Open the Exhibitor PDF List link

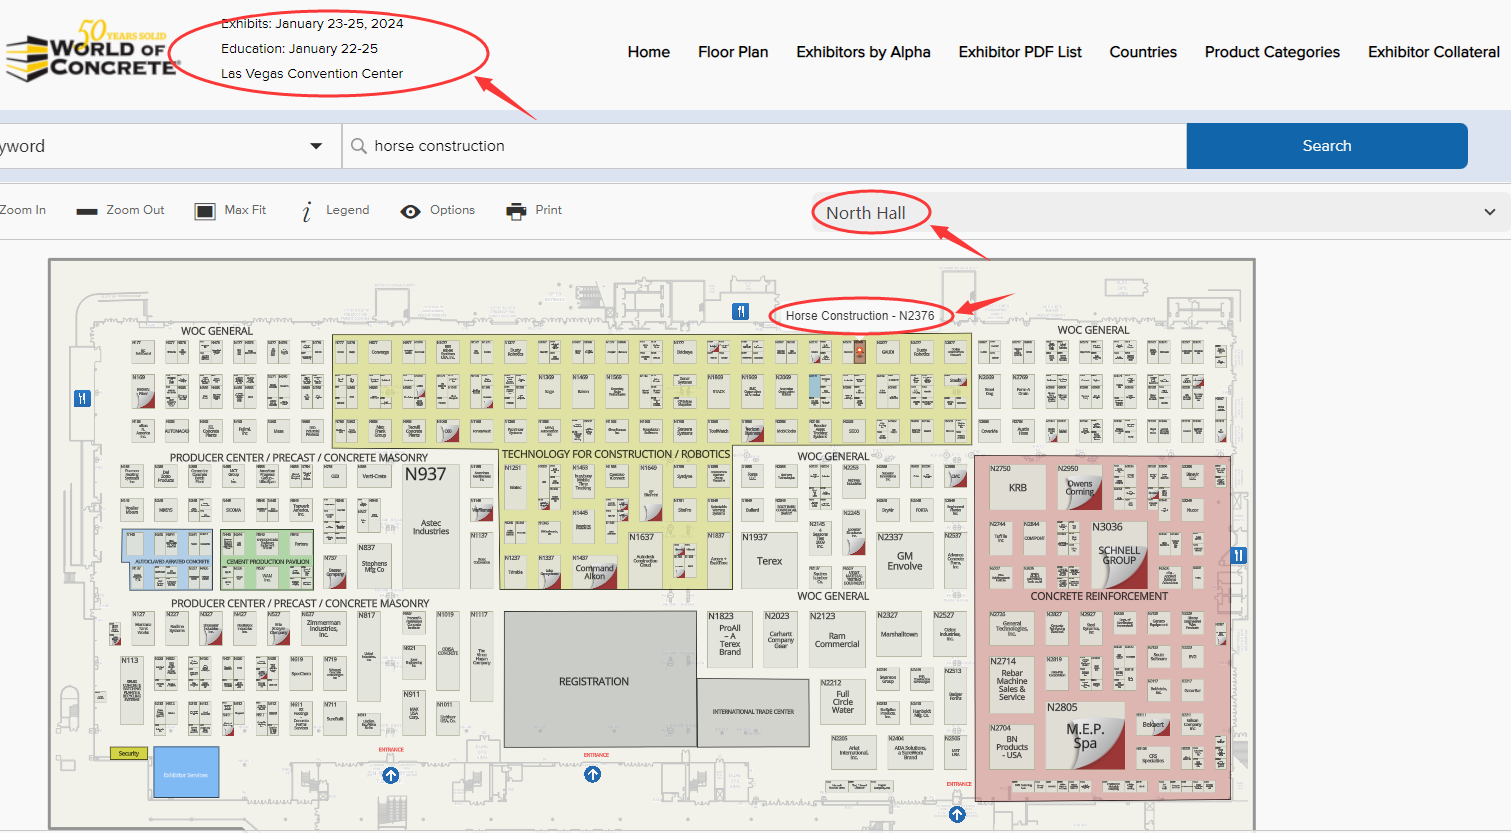coord(1020,52)
